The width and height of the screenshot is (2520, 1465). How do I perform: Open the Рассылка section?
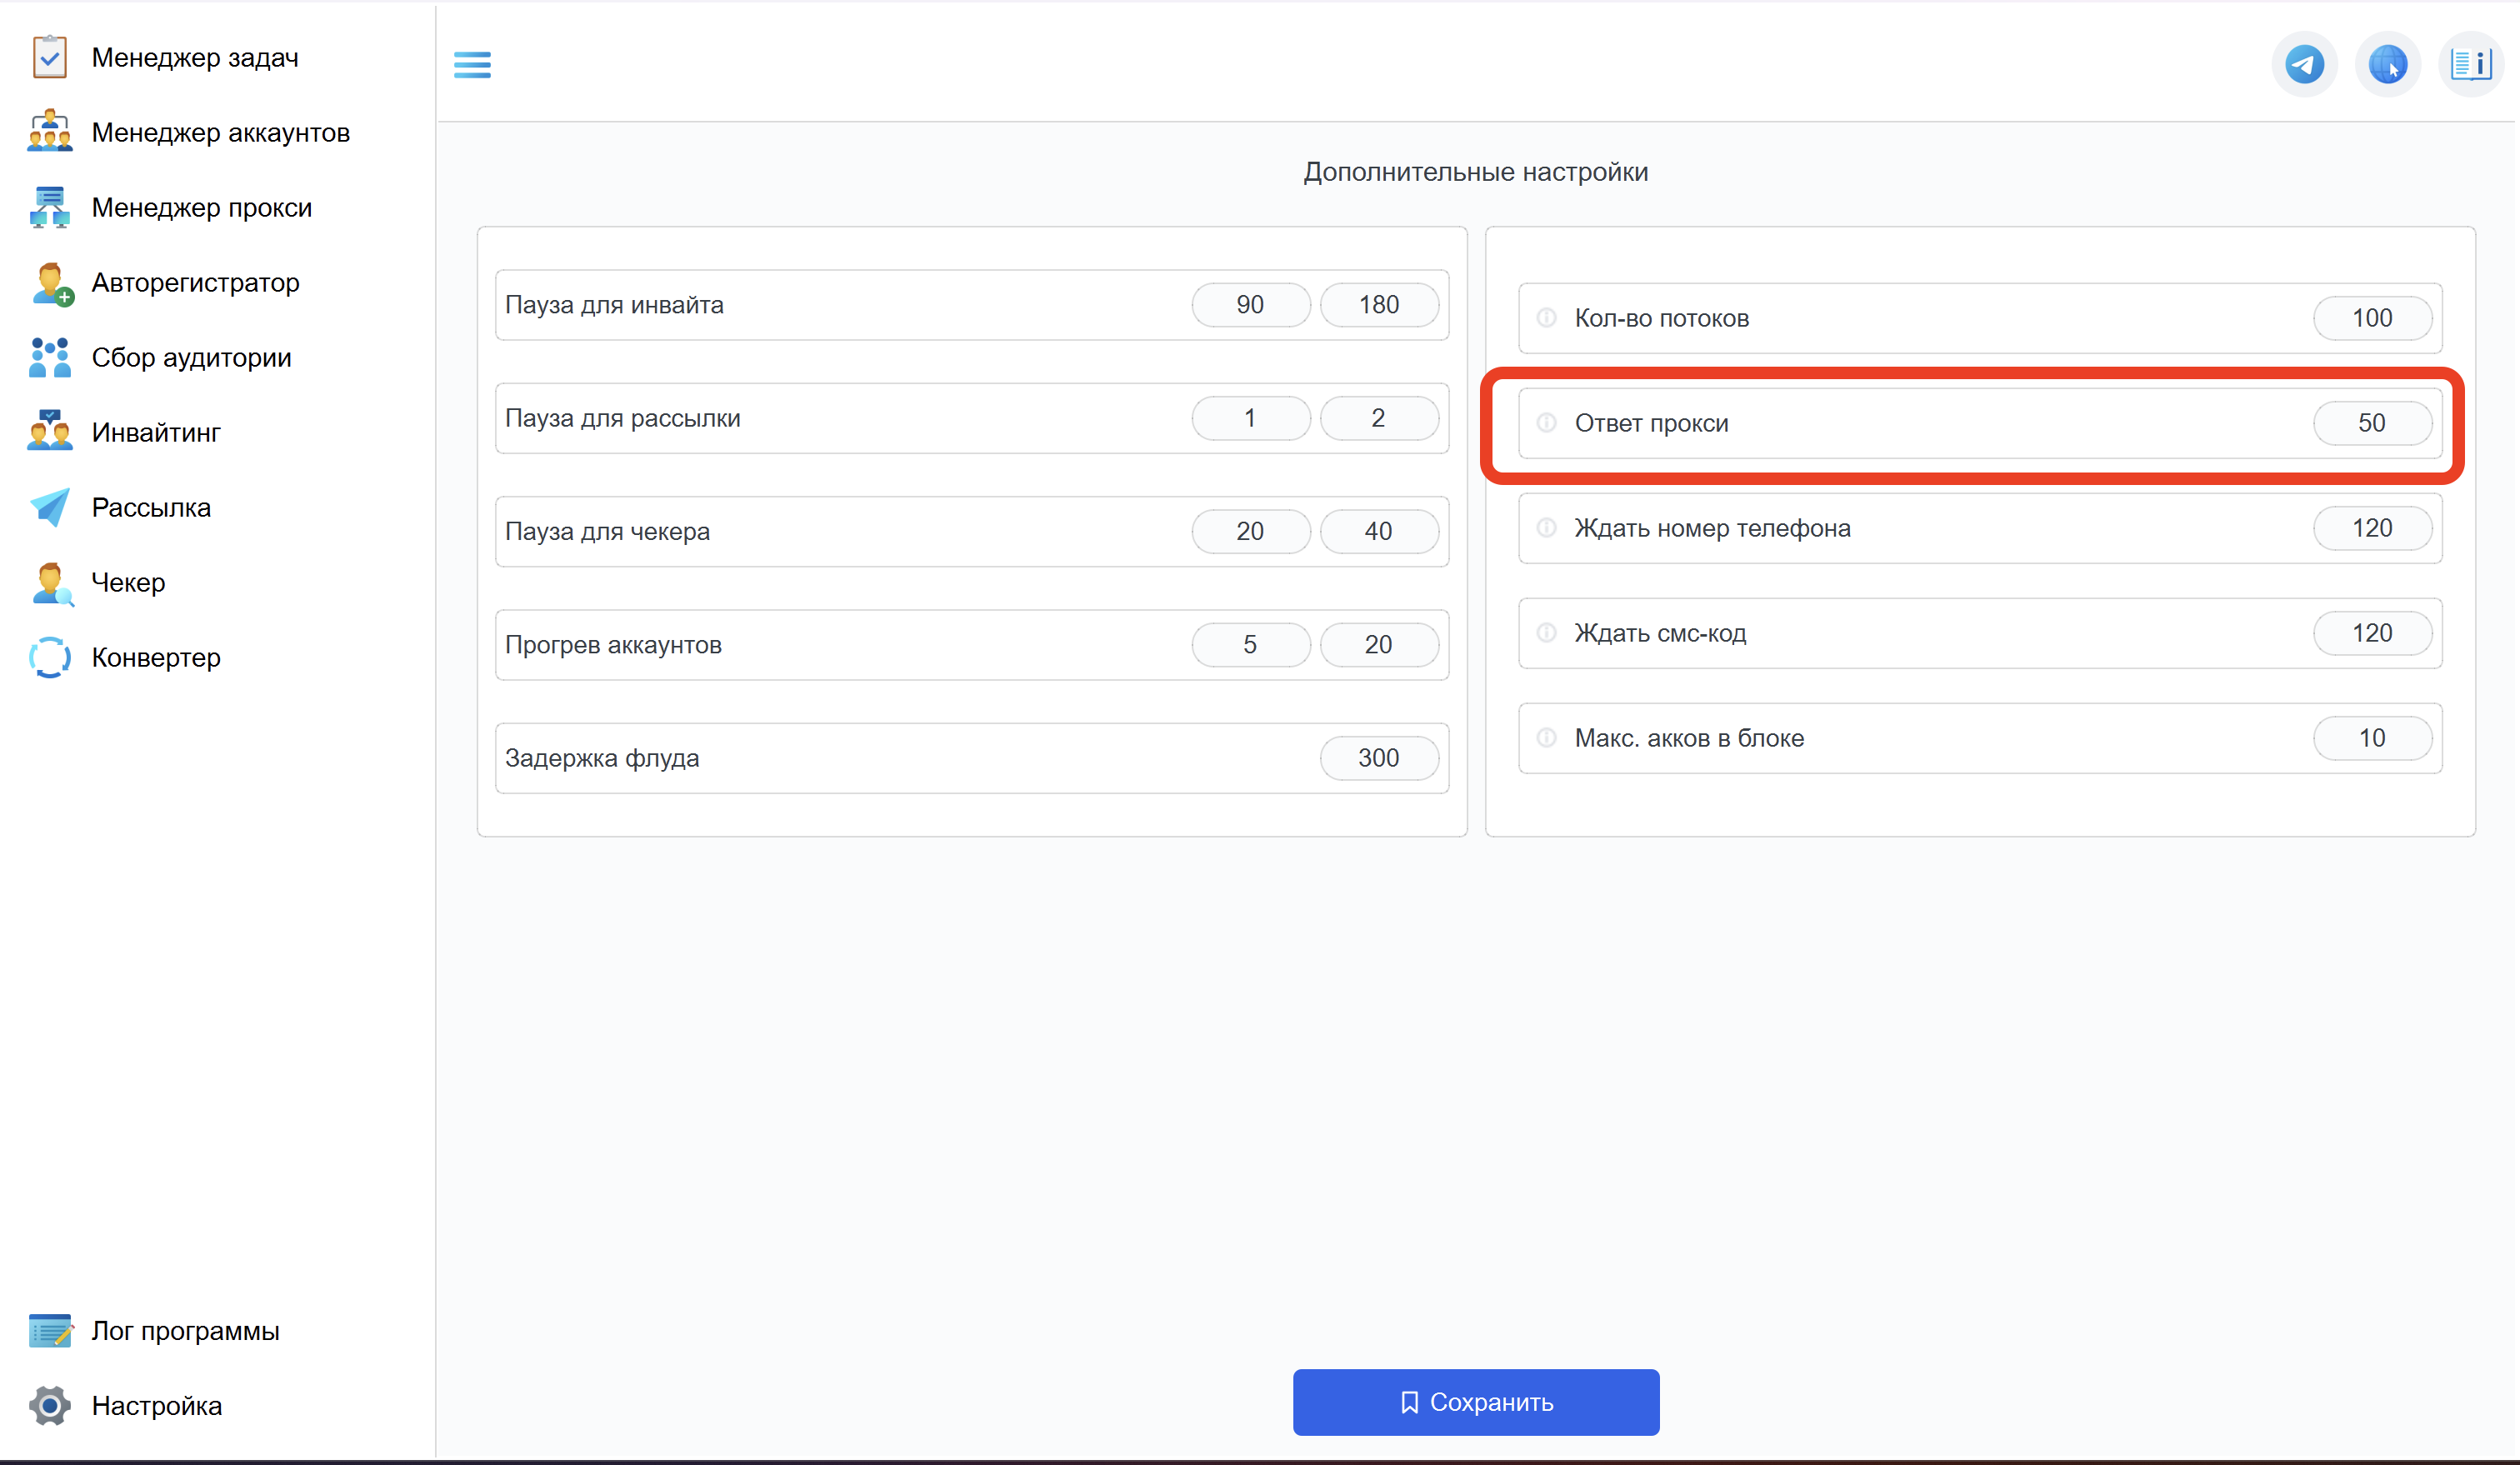(151, 508)
